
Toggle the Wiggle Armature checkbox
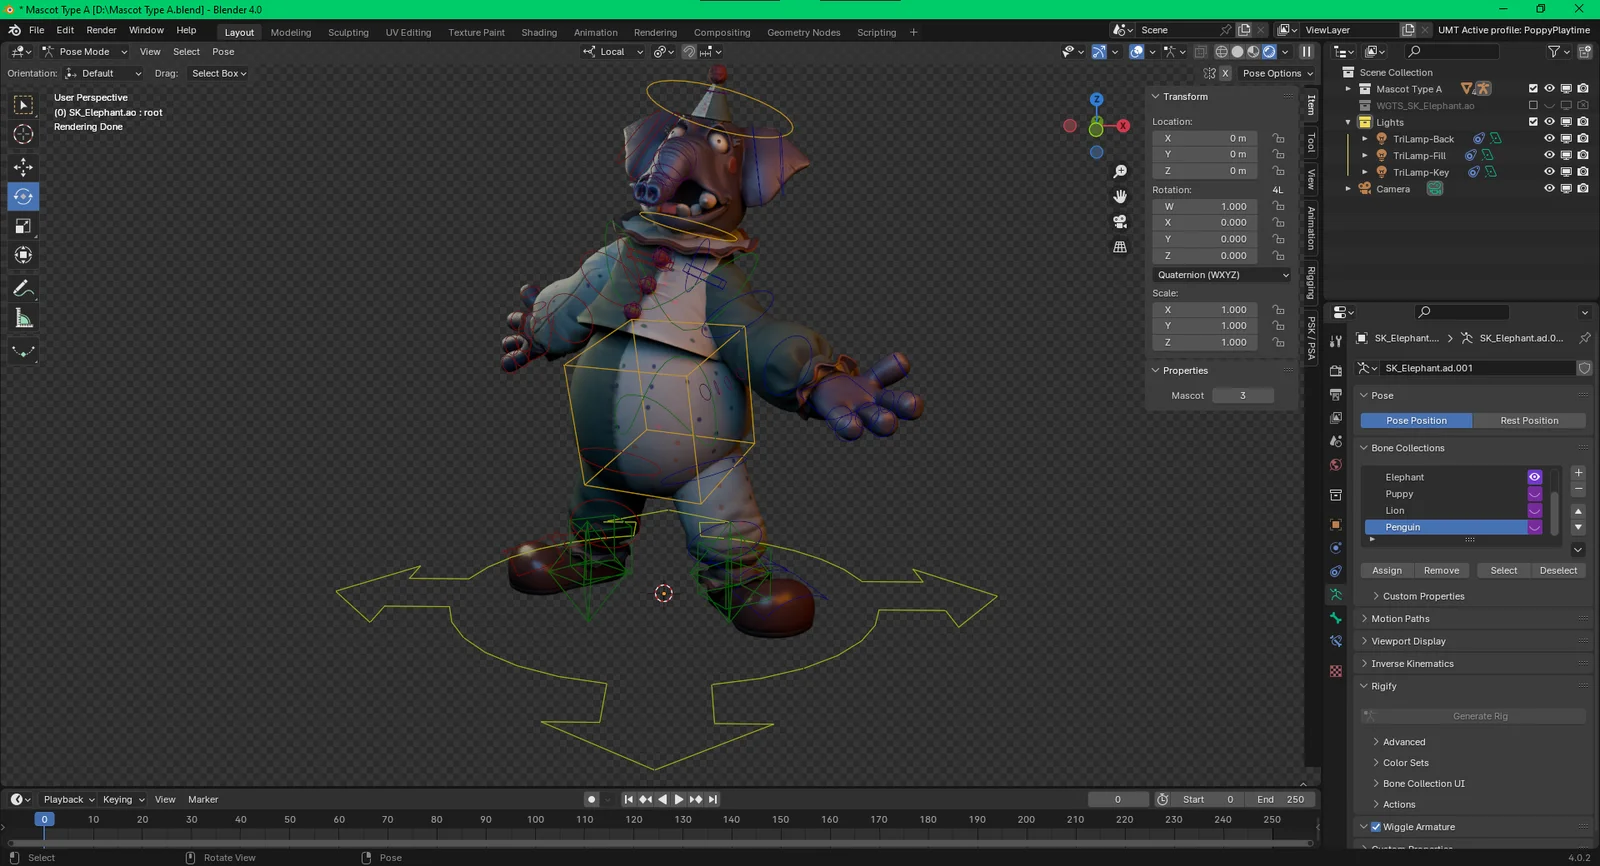[x=1376, y=827]
